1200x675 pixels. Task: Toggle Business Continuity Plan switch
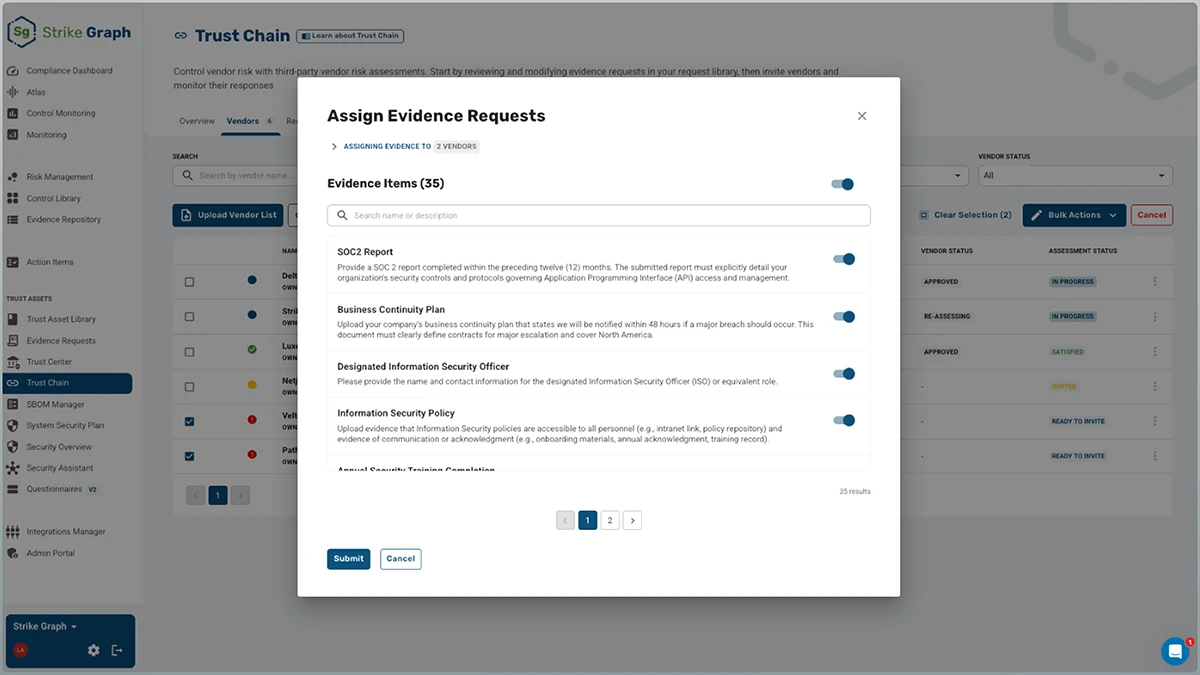coord(844,317)
